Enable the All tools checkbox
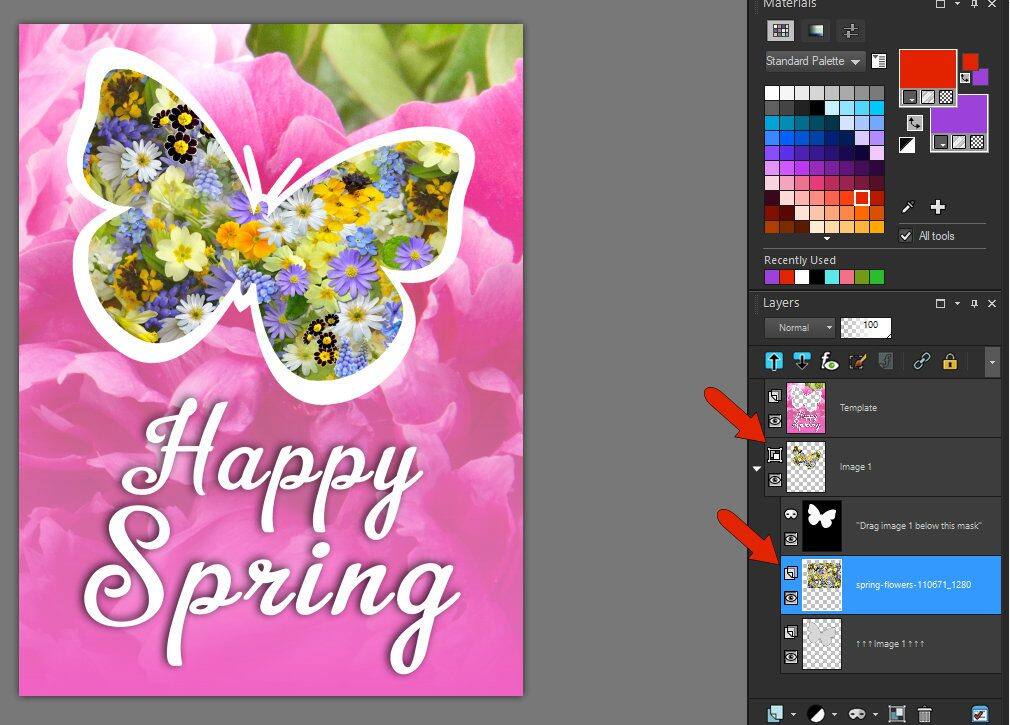1010x725 pixels. [905, 236]
